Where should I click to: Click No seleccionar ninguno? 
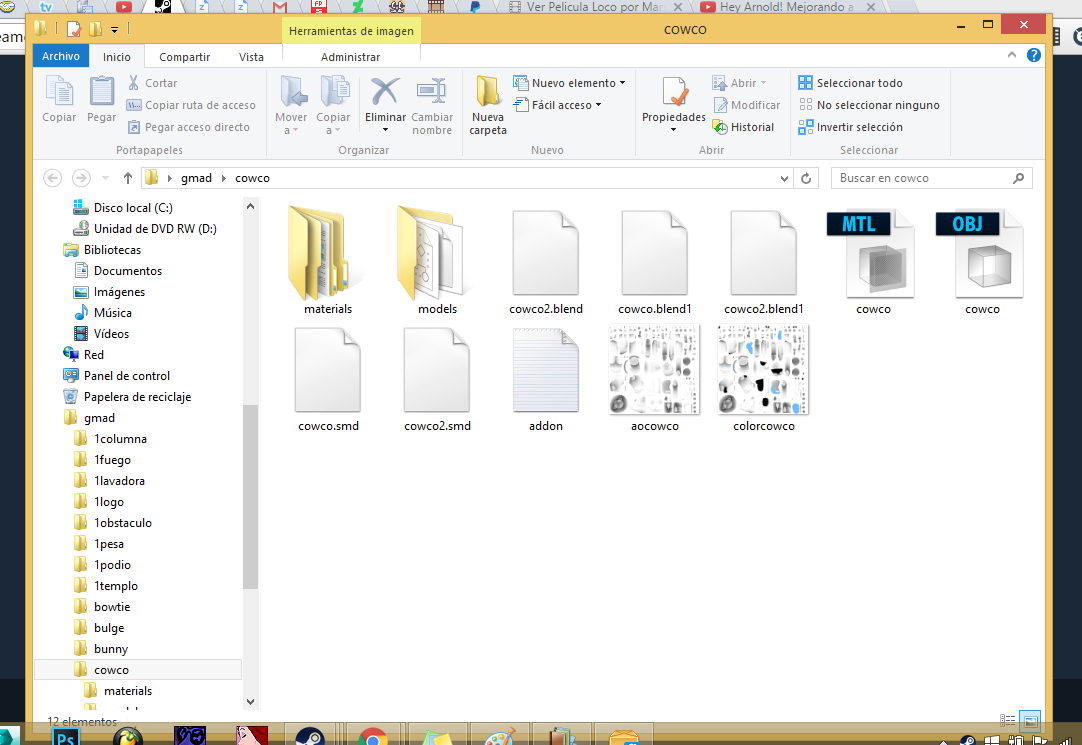869,105
